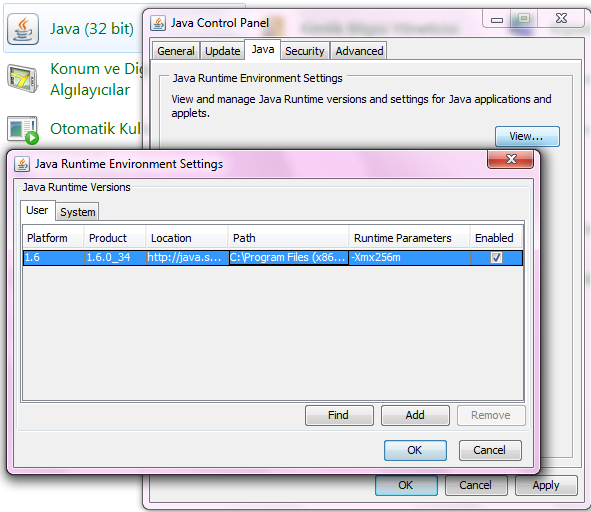
Task: Open the Otomatik Kullan autoplay icon
Action: (x=23, y=130)
